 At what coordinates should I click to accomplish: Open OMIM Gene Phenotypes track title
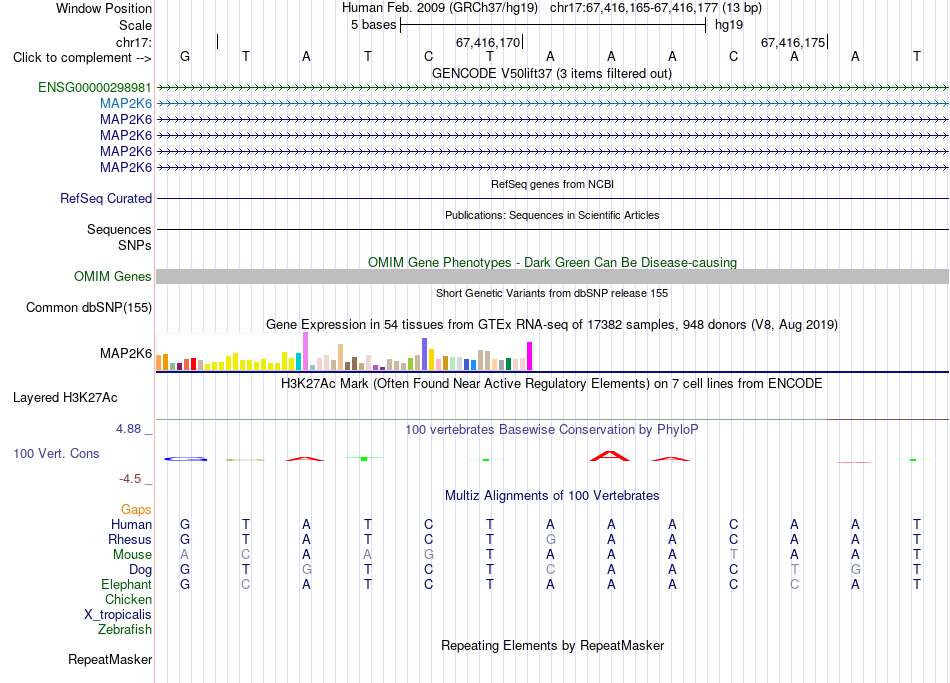[553, 262]
